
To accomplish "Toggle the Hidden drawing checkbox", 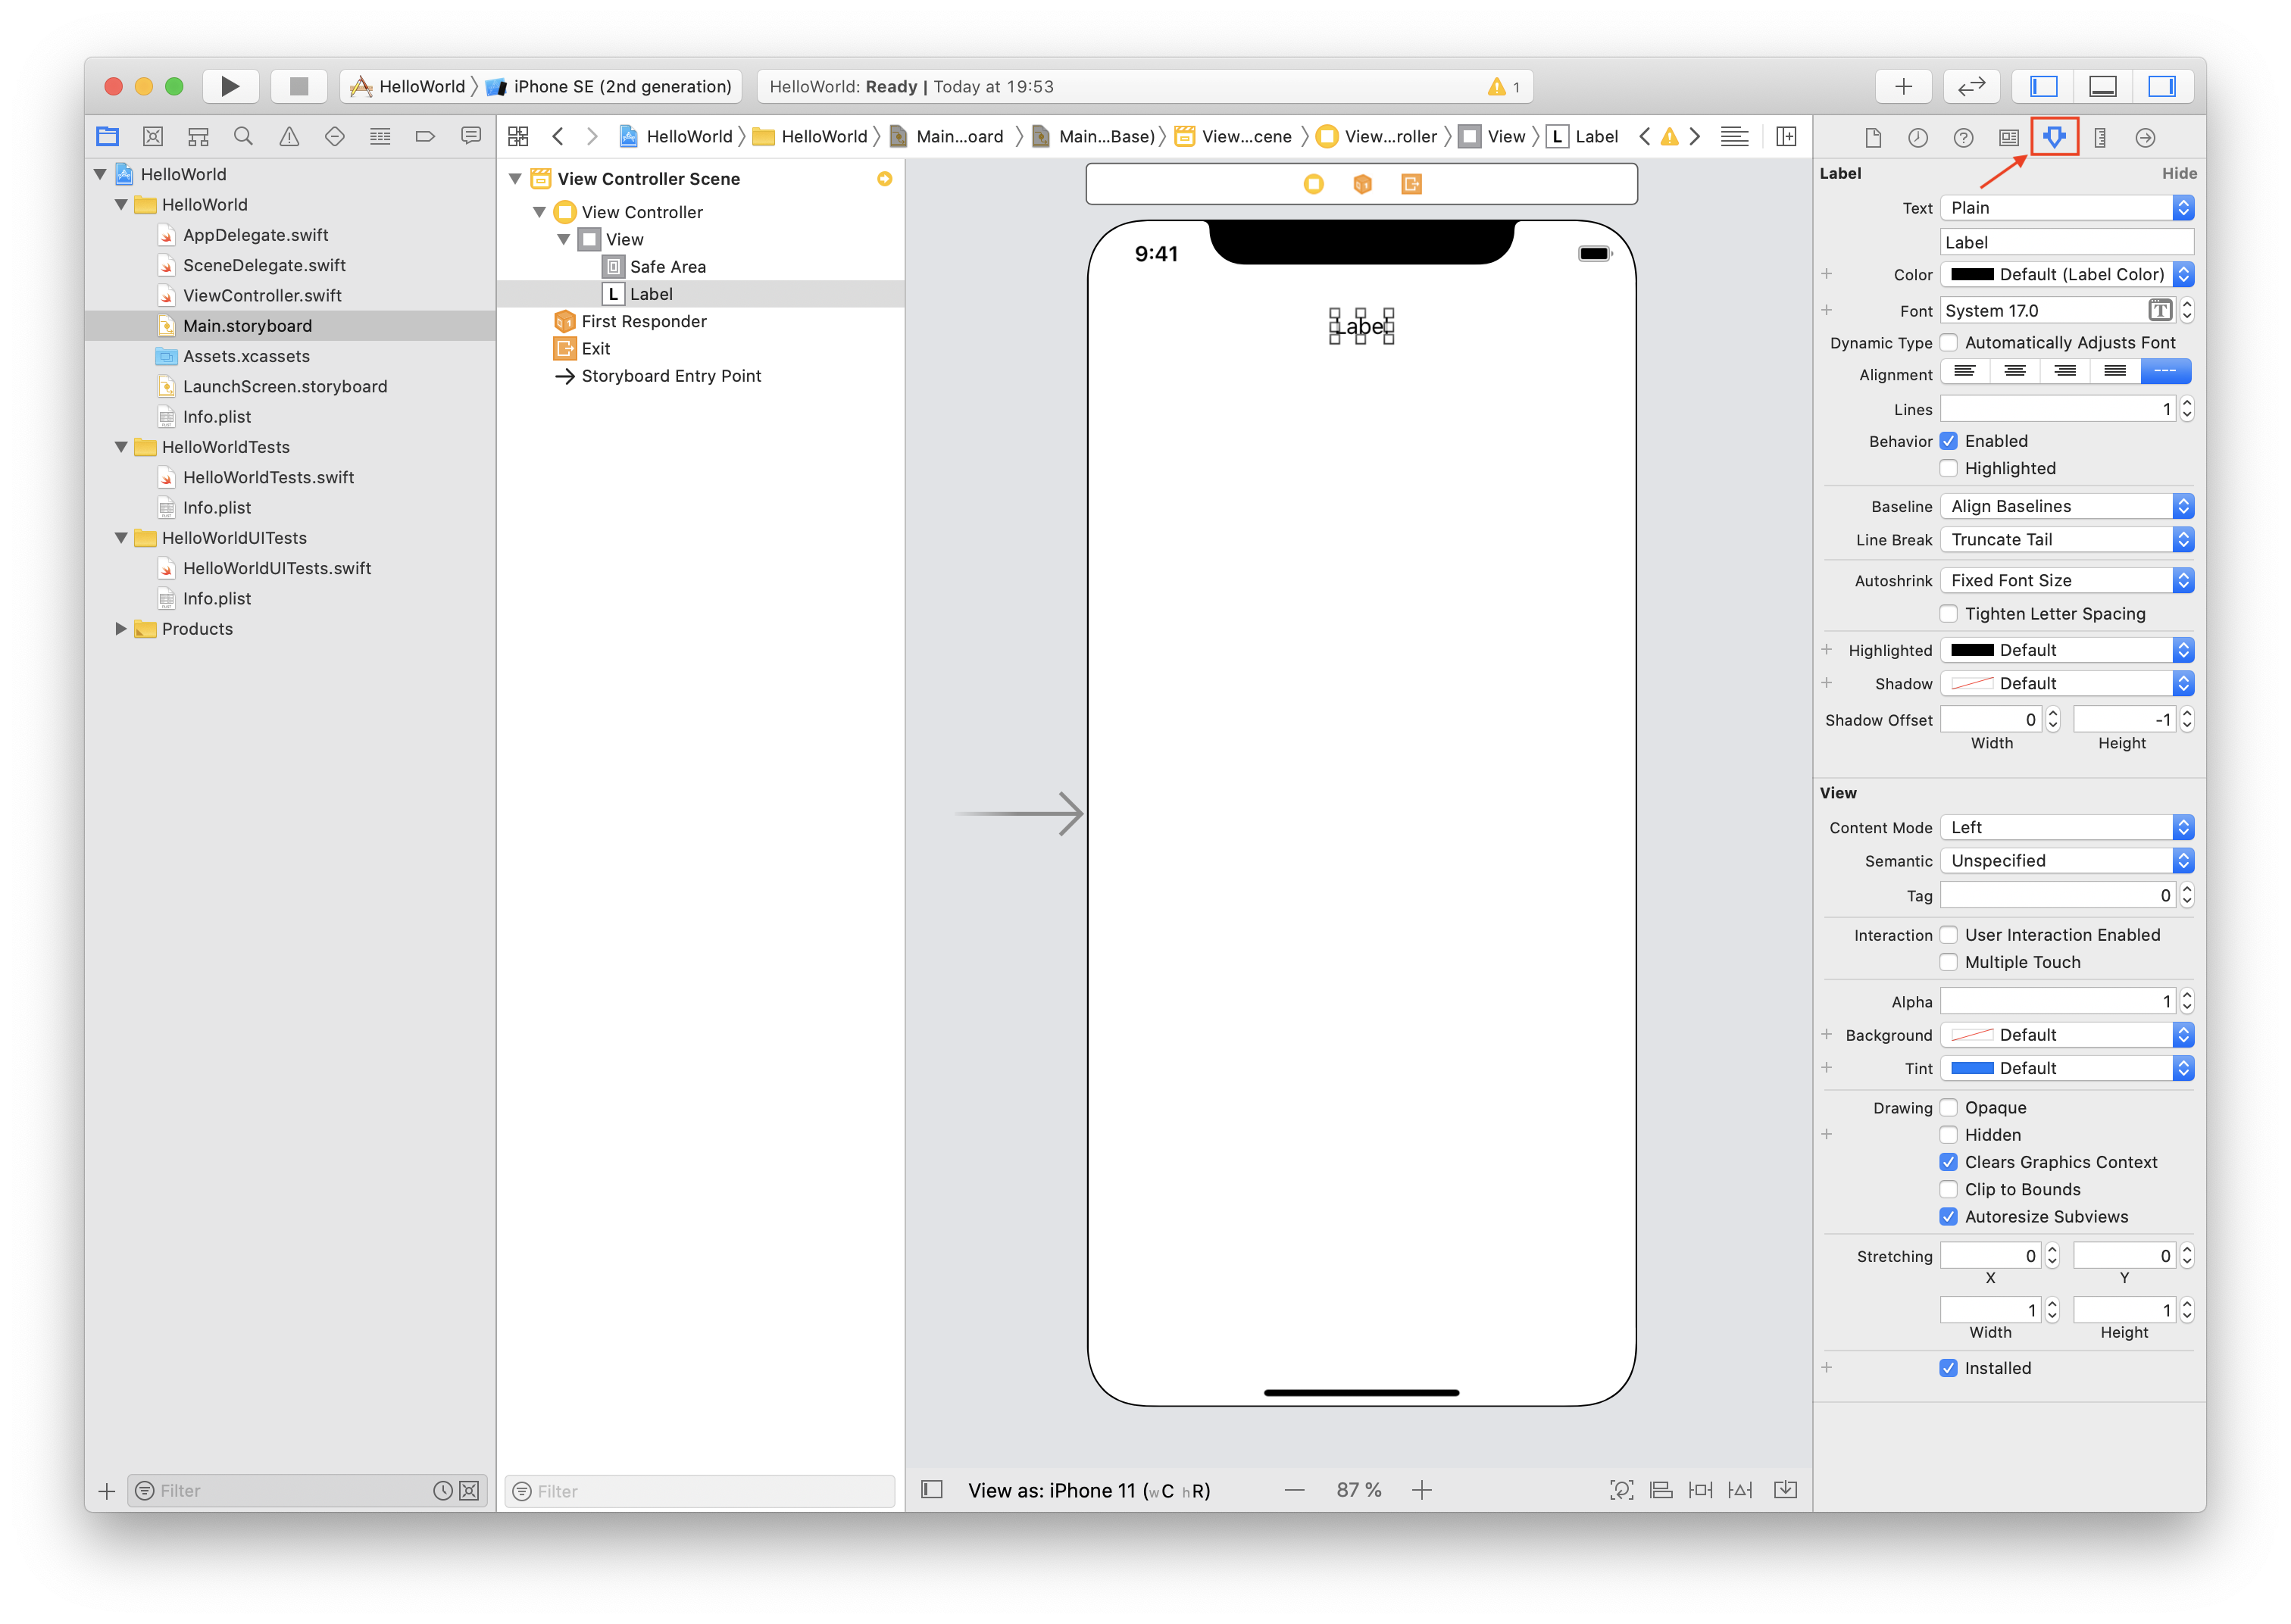I will pyautogui.click(x=1948, y=1135).
